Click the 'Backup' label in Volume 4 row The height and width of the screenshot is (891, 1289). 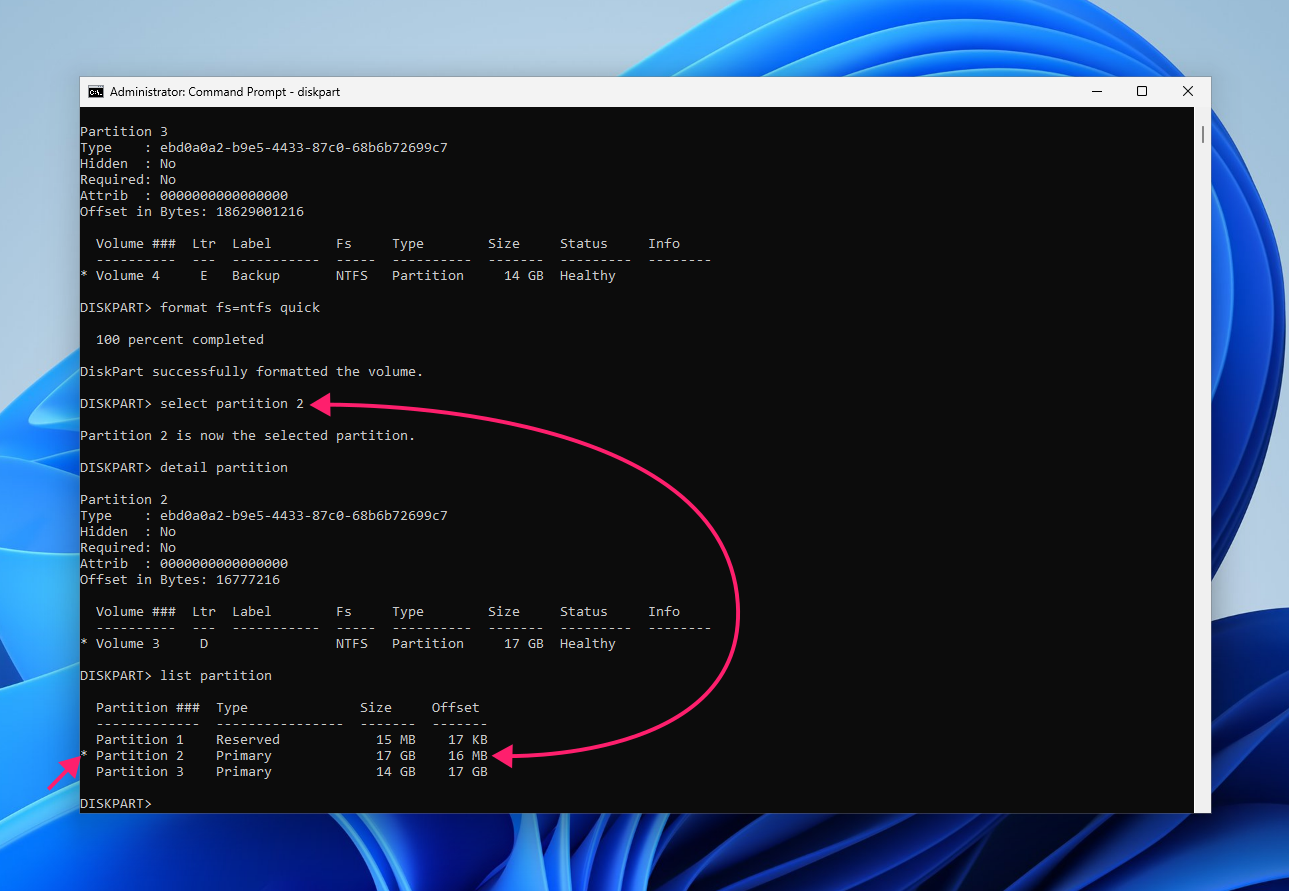(x=256, y=276)
